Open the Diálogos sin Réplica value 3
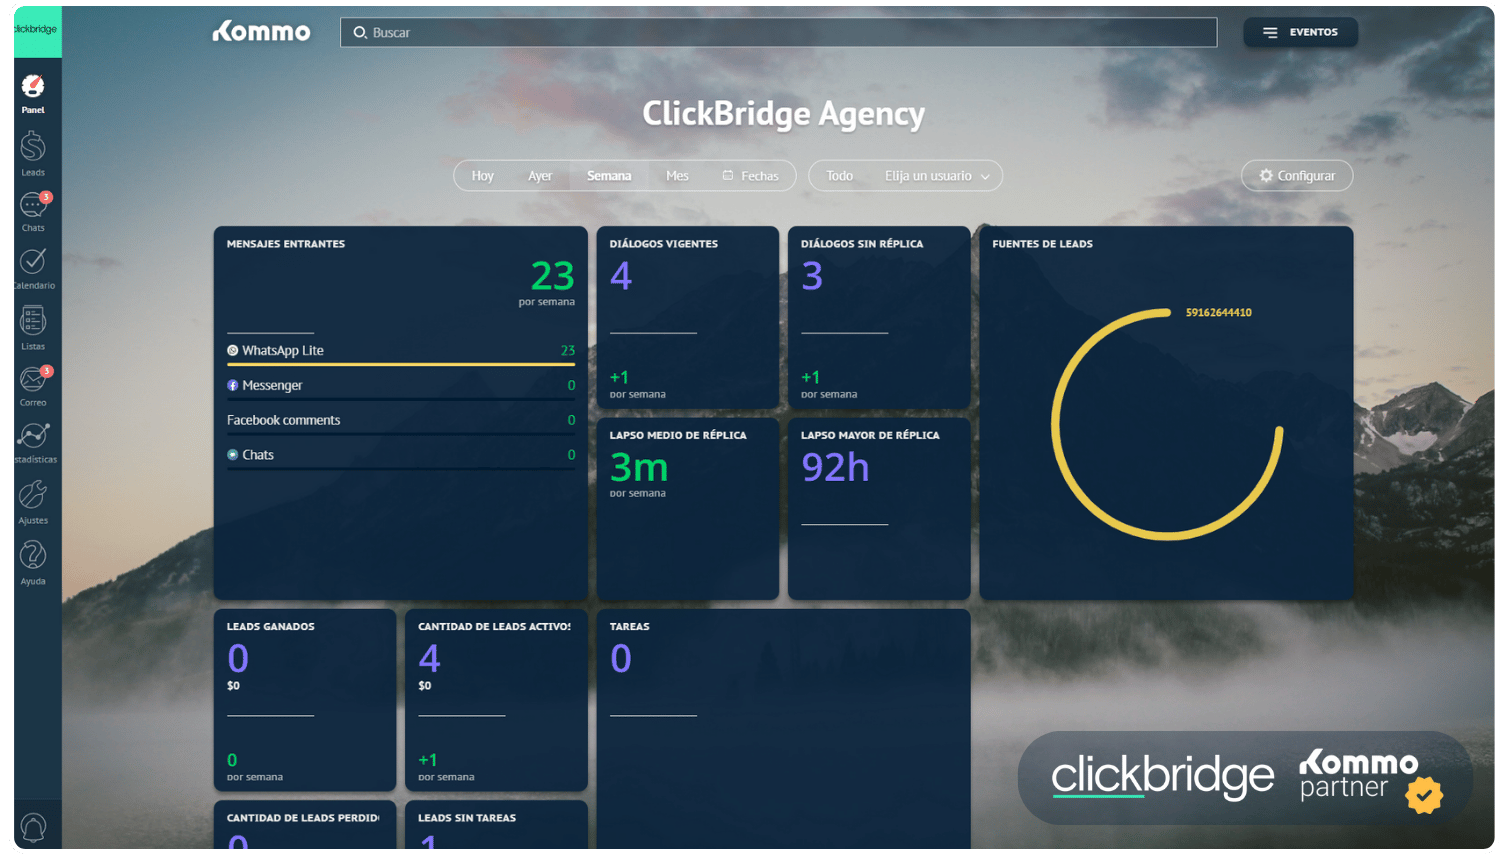This screenshot has width=1512, height=858. 812,276
